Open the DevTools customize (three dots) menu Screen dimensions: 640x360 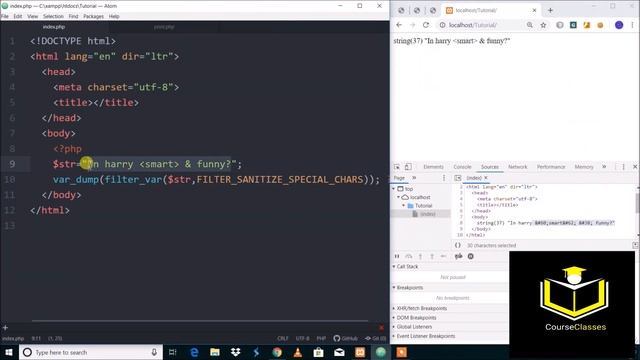pos(623,167)
